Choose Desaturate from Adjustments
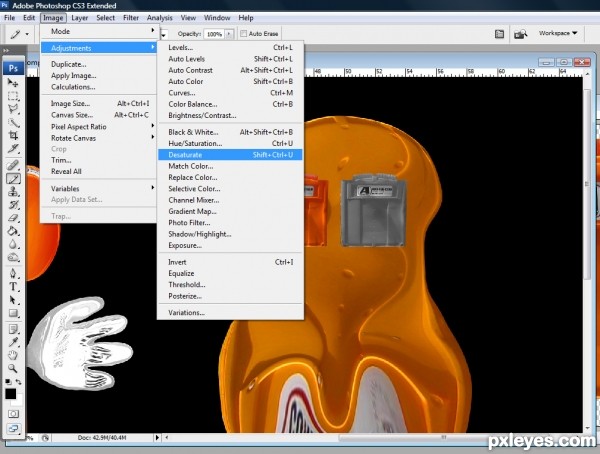Viewport: 600px width, 454px height. coord(230,155)
